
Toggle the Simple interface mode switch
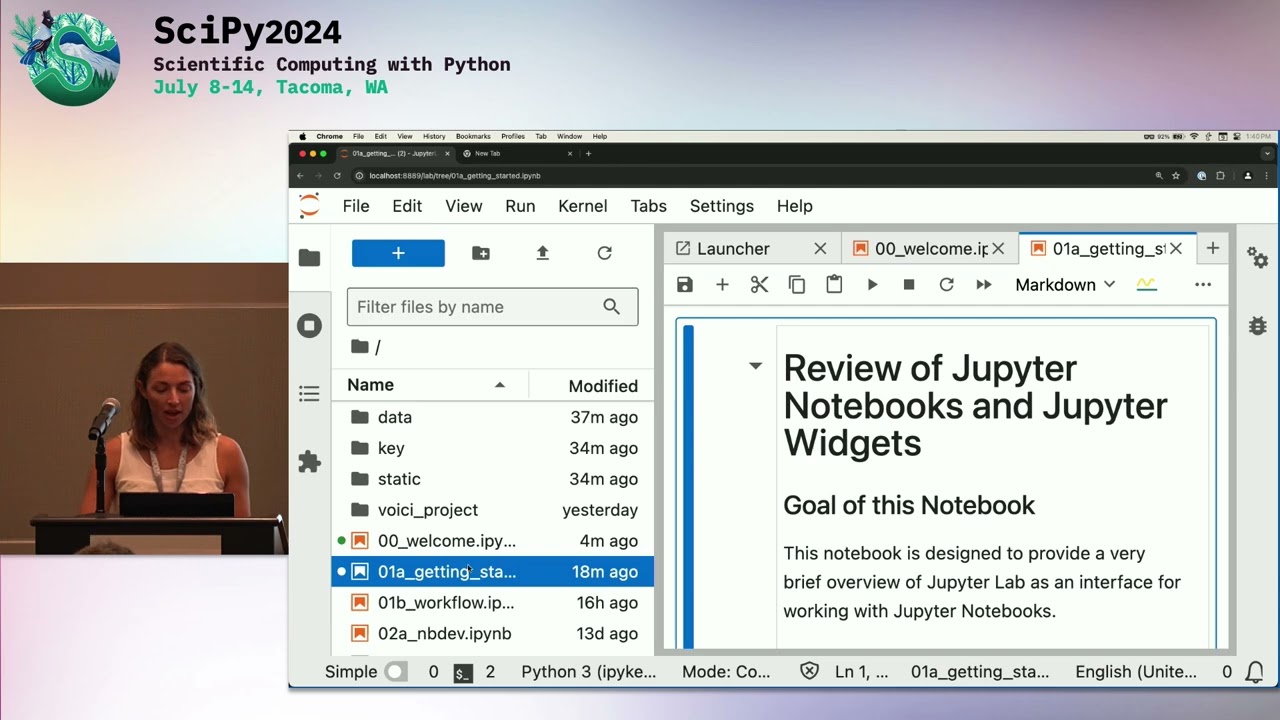tap(396, 672)
